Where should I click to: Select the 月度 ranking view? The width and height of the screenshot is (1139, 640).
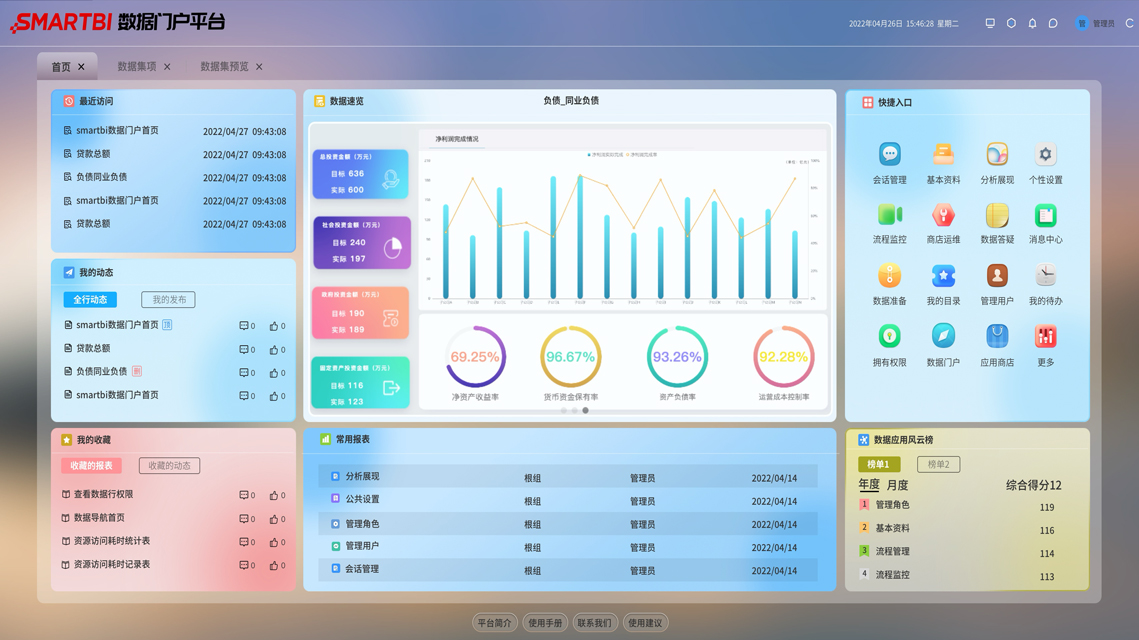pyautogui.click(x=897, y=485)
